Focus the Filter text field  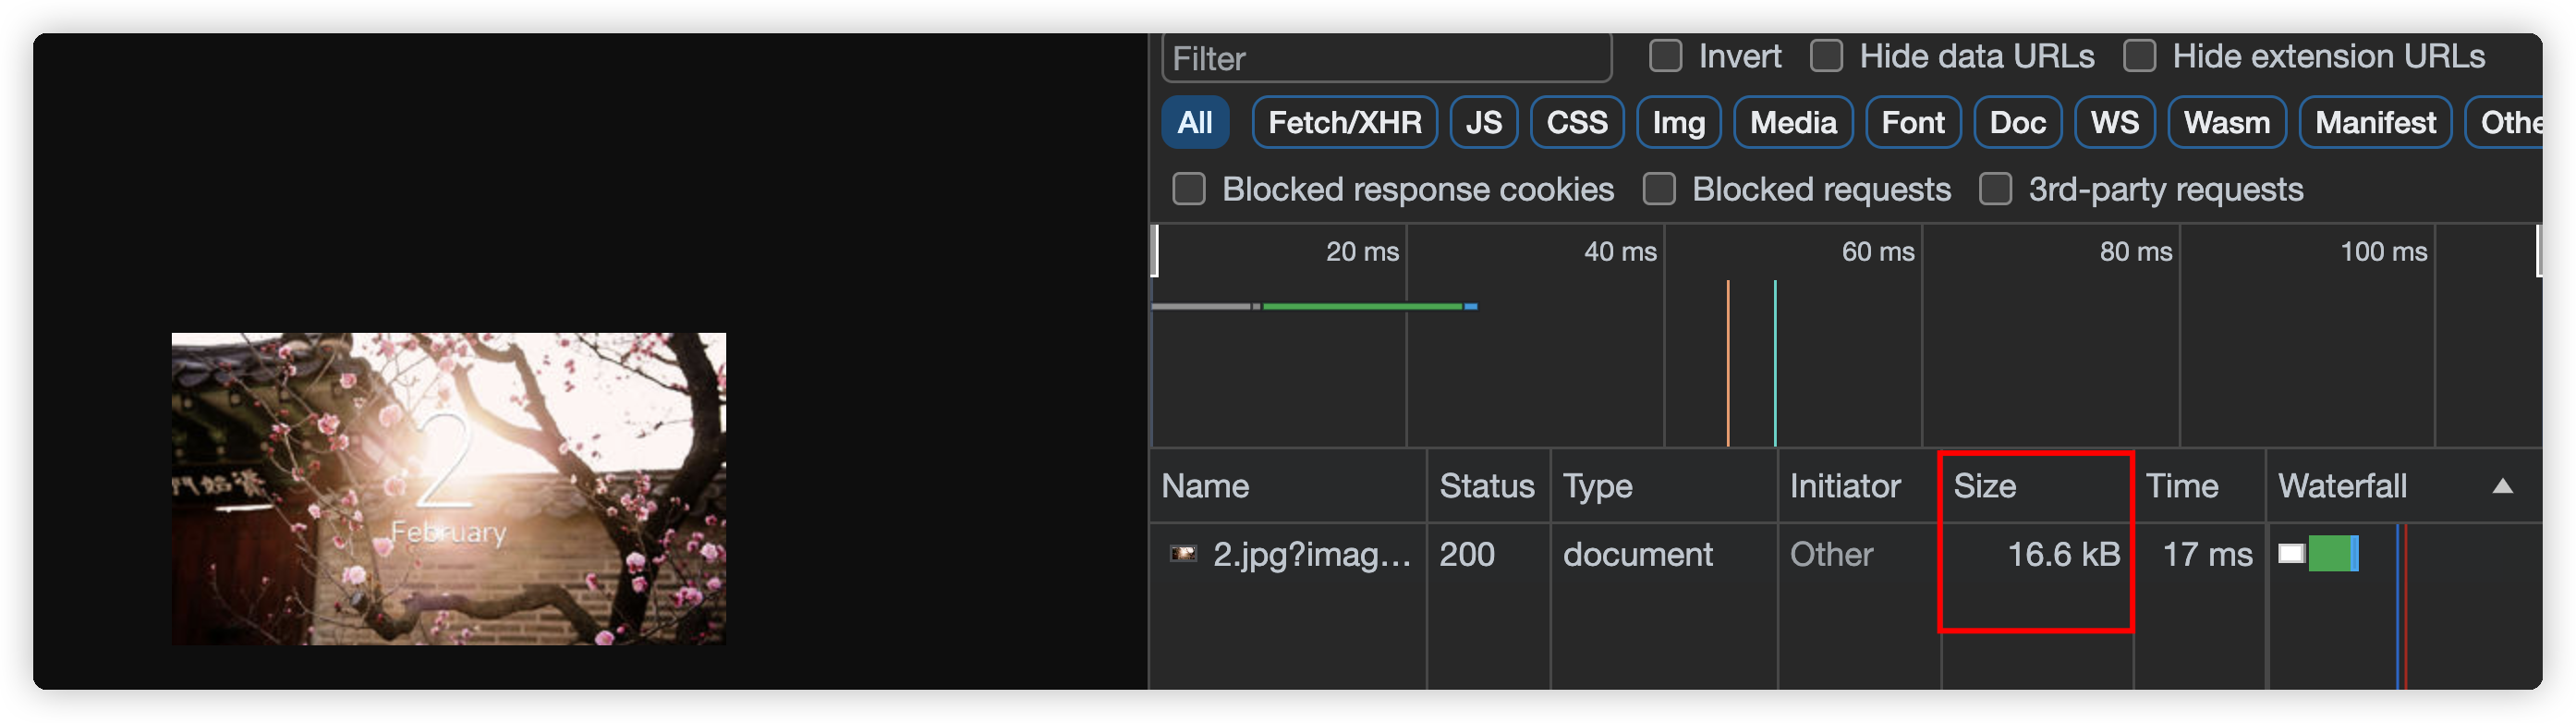point(1386,58)
